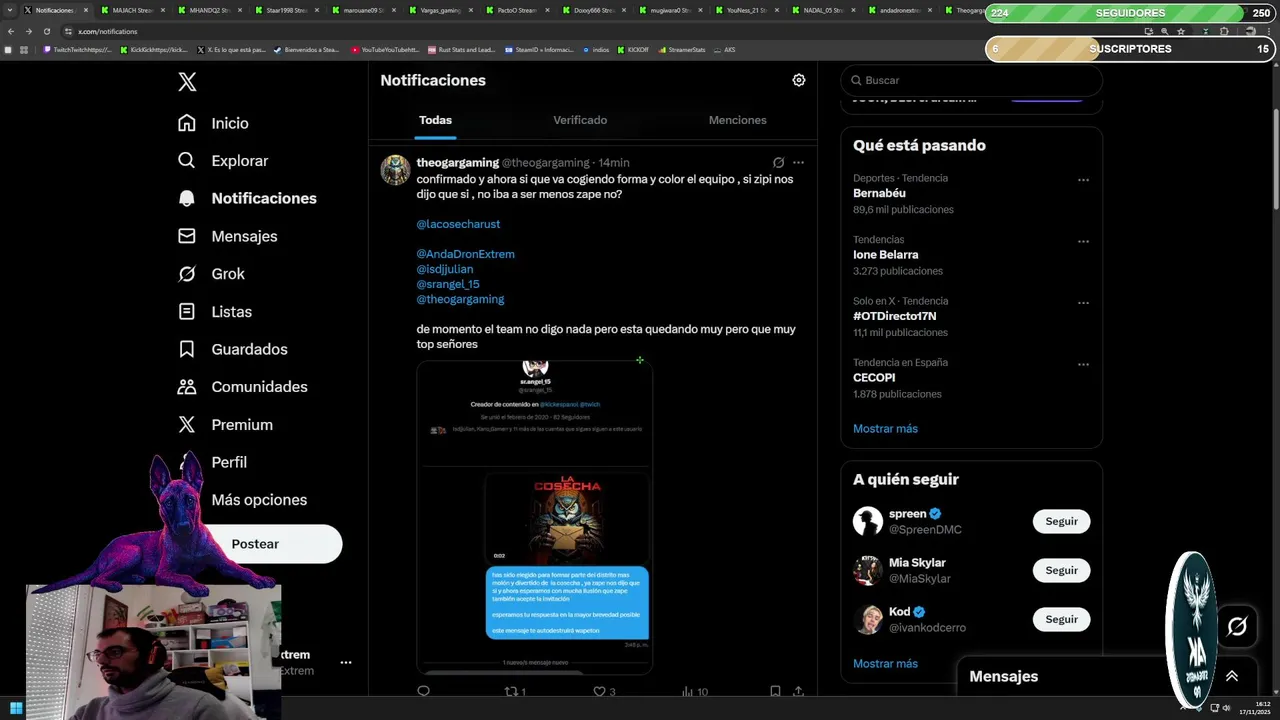This screenshot has width=1280, height=720.
Task: Open the @srangel_15 mention
Action: tap(448, 284)
